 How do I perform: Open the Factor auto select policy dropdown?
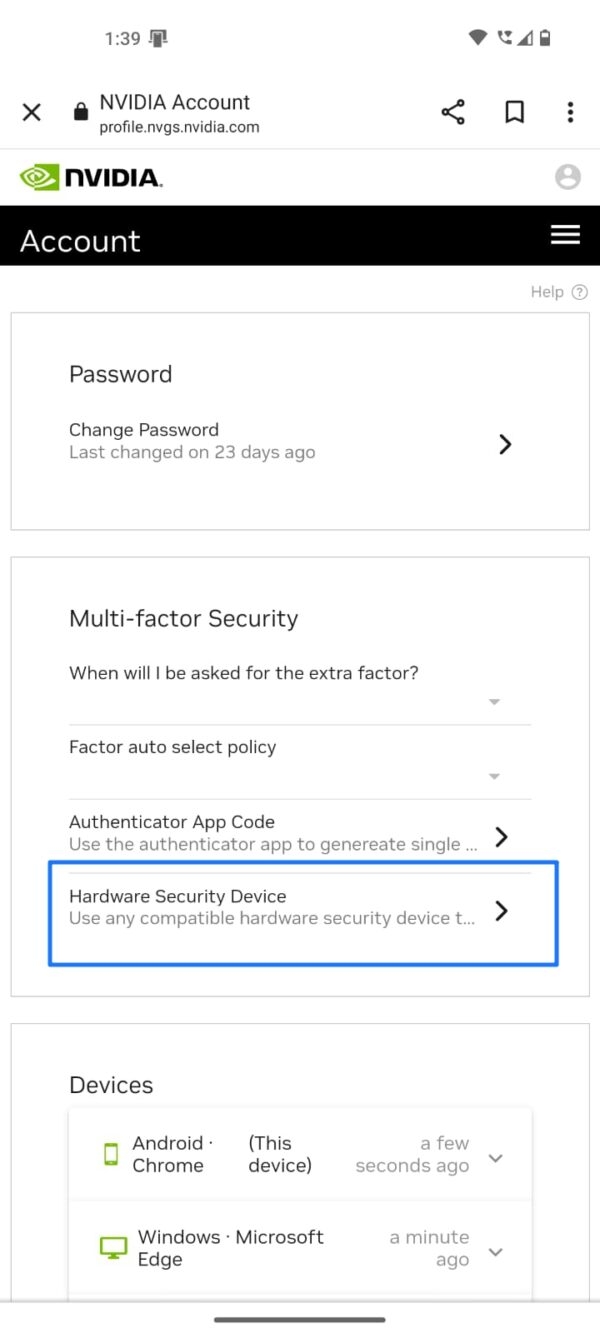point(493,776)
